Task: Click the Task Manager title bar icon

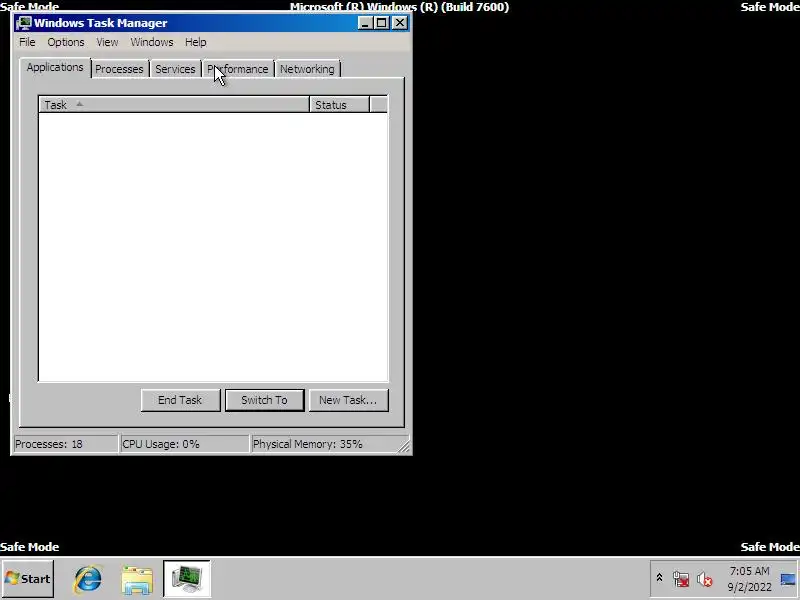Action: coord(23,23)
